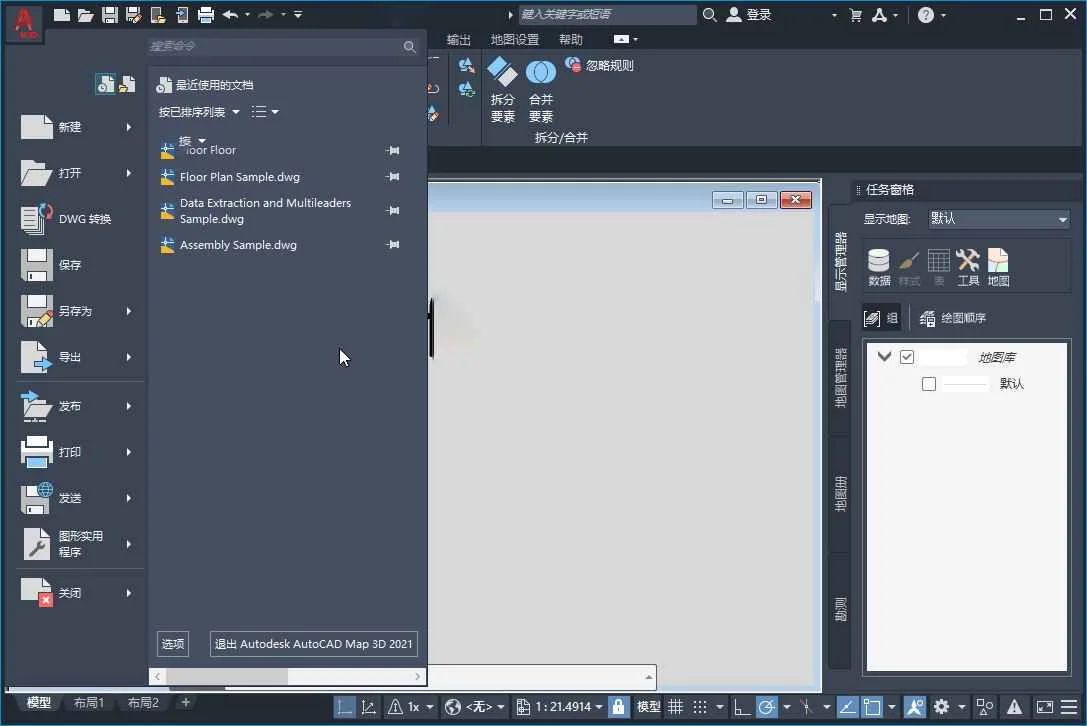Open the list view style dropdown
The width and height of the screenshot is (1087, 726).
pyautogui.click(x=264, y=112)
